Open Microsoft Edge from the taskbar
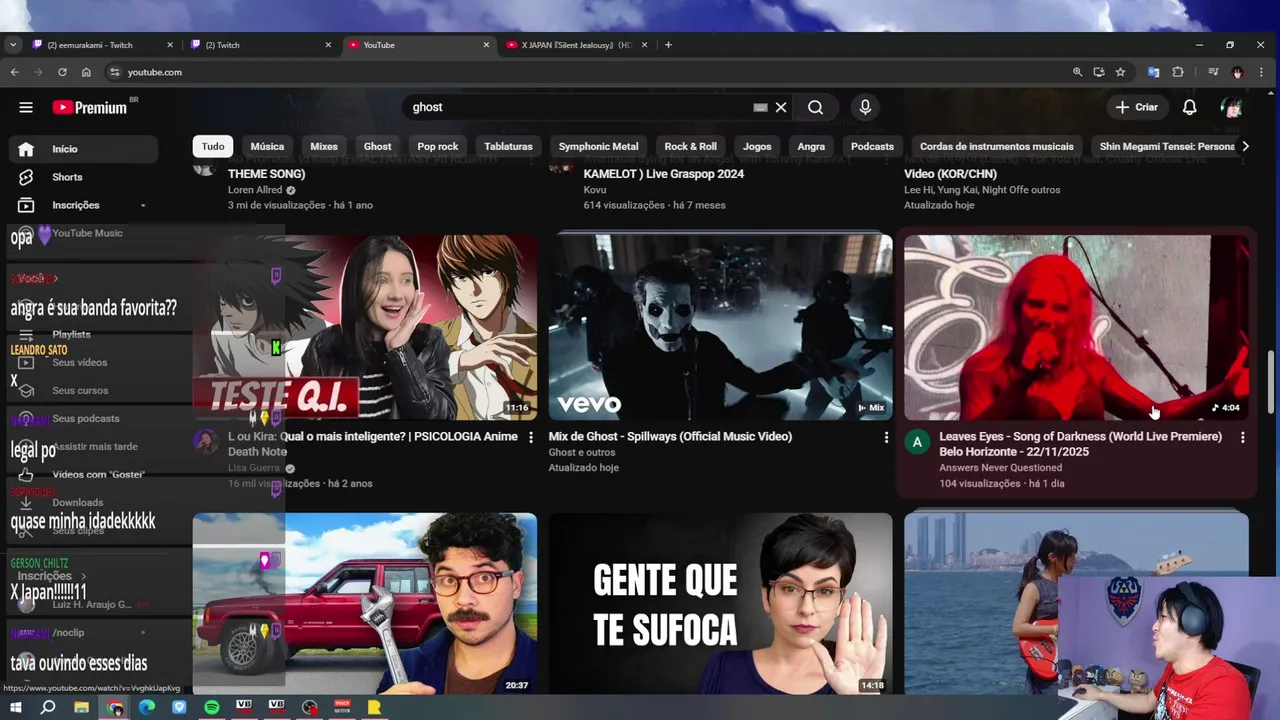This screenshot has width=1280, height=720. tap(147, 707)
